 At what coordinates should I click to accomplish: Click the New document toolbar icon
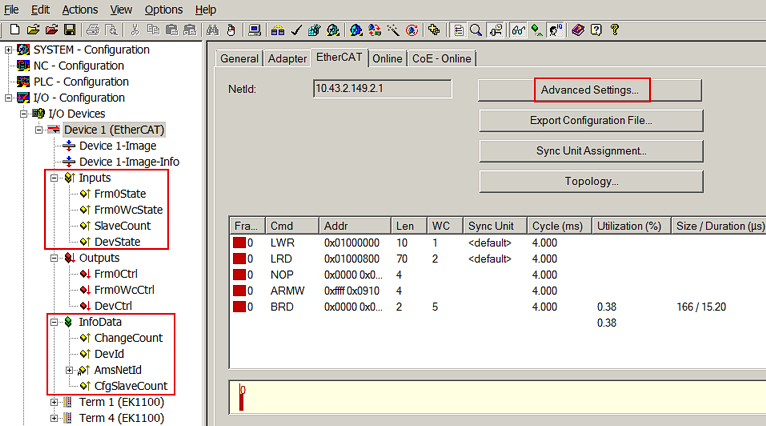[x=15, y=30]
